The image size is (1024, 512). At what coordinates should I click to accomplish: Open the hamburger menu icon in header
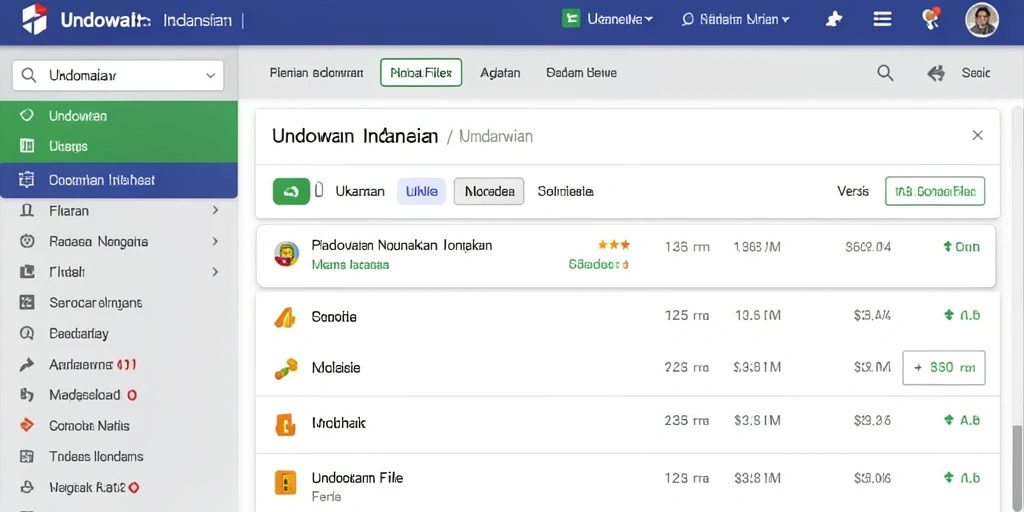click(x=882, y=19)
